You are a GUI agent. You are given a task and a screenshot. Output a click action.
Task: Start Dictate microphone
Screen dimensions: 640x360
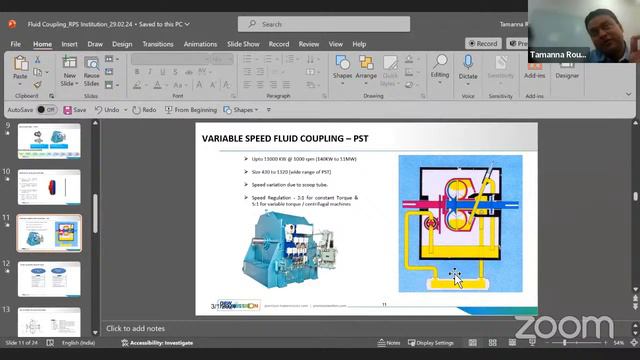468,70
